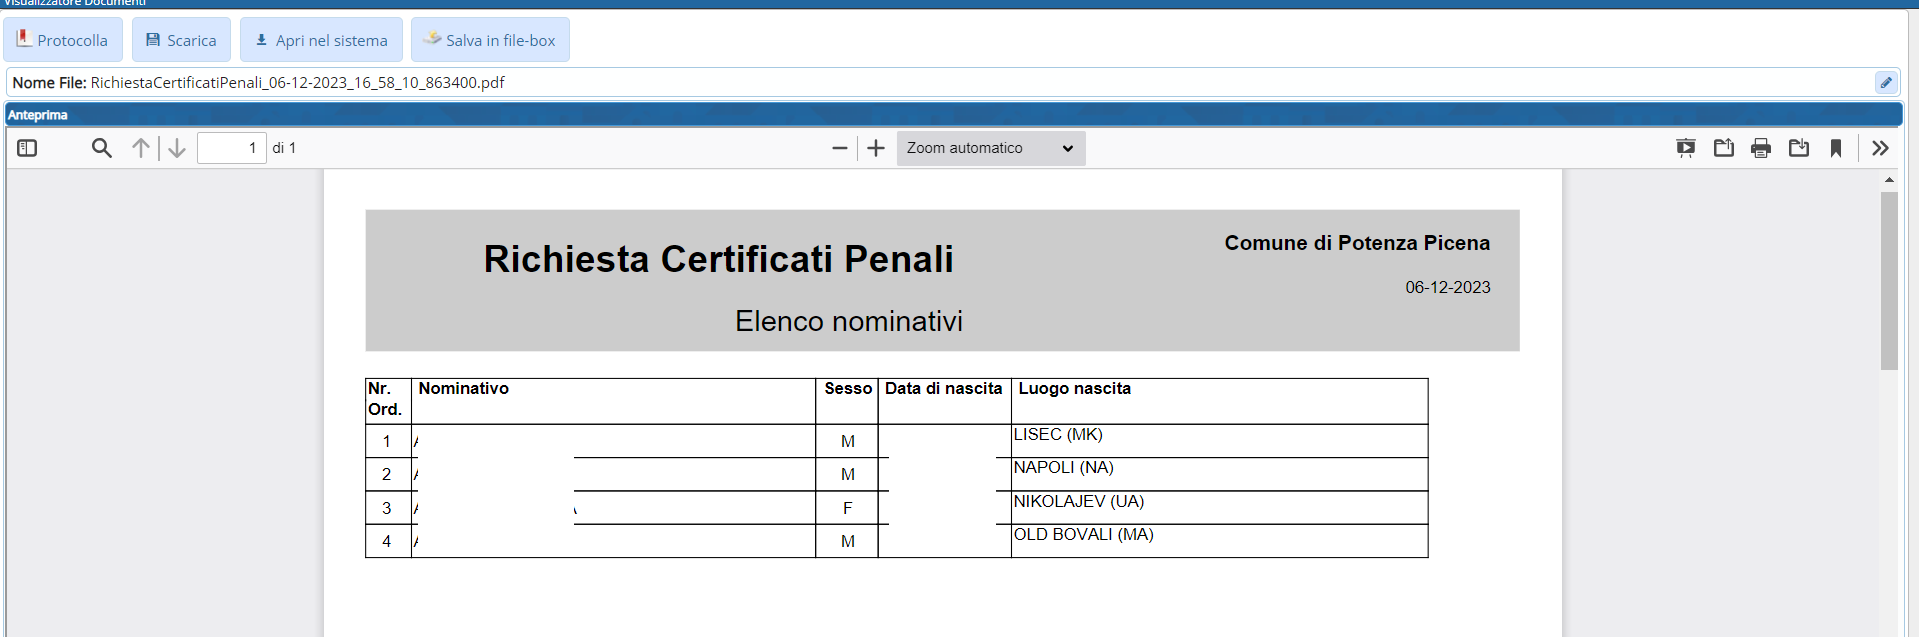The height and width of the screenshot is (637, 1919).
Task: Edit file name with pencil icon
Action: click(1886, 82)
